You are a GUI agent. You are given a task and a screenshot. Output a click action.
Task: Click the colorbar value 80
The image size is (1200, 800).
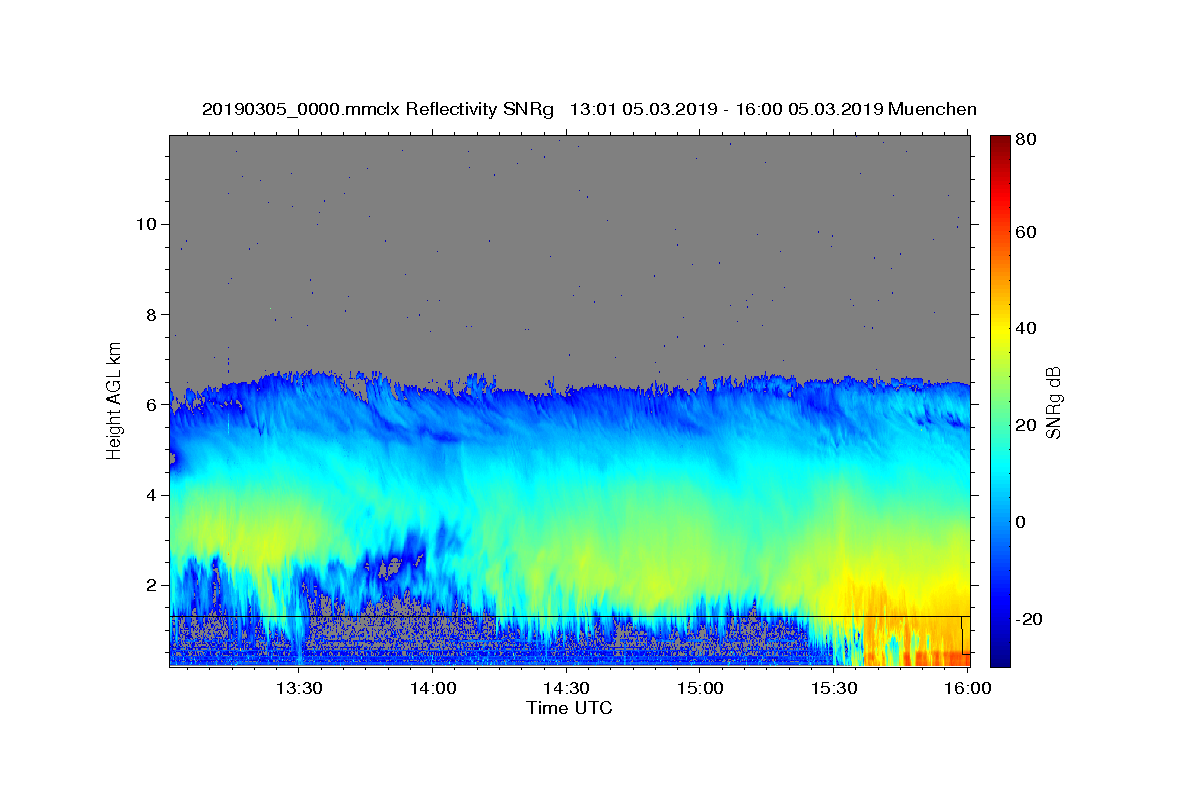[1025, 140]
